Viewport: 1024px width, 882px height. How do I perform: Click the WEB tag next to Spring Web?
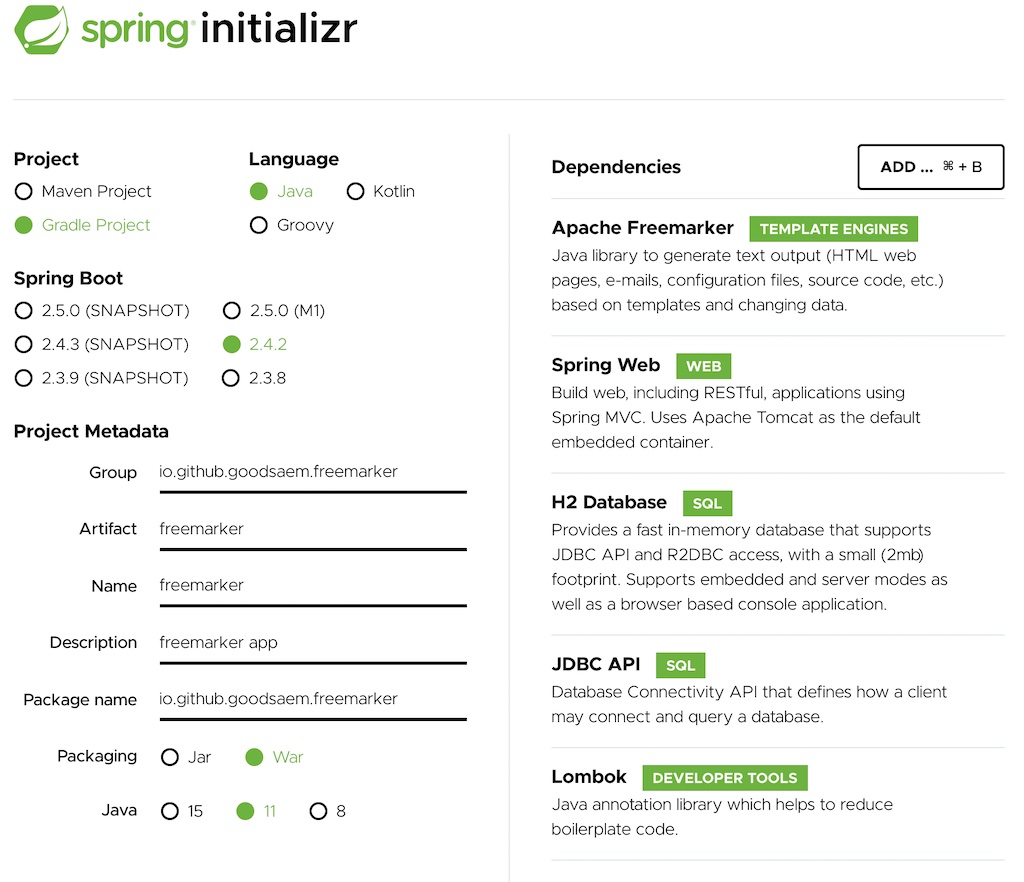click(703, 366)
